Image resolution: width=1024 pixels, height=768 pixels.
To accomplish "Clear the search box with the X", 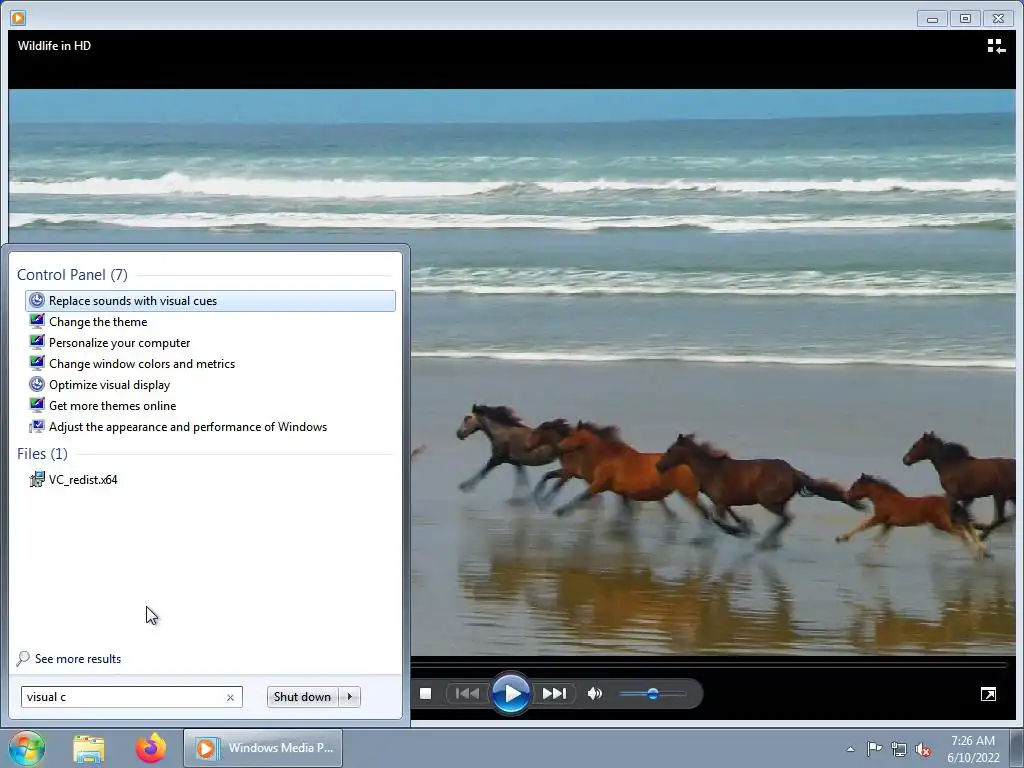I will click(231, 697).
